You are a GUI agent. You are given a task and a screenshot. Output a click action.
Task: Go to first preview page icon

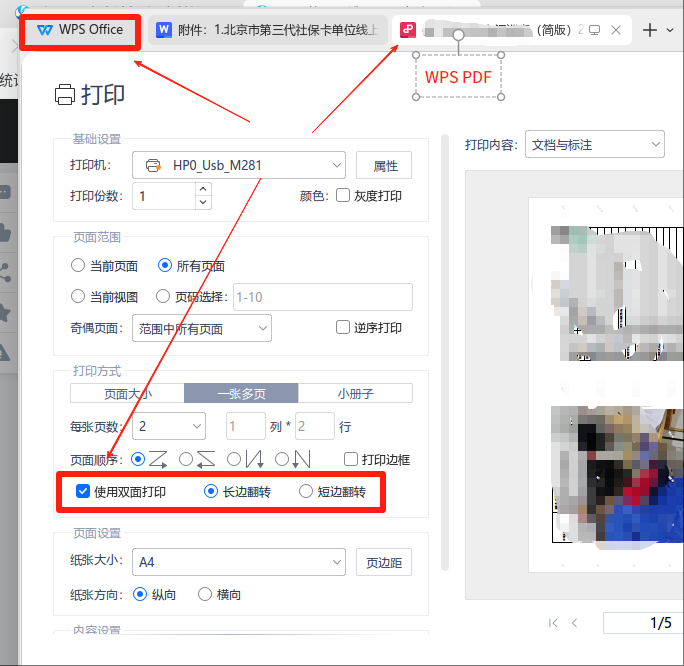pyautogui.click(x=553, y=623)
